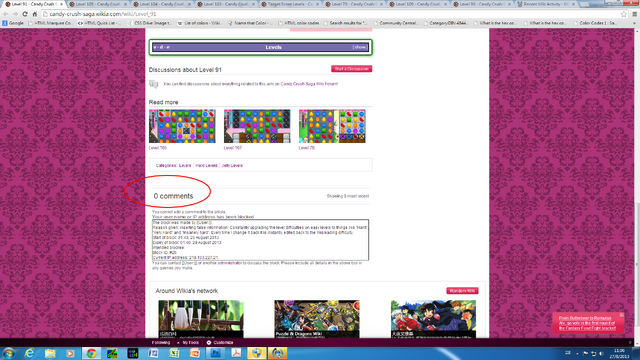Open the Puzzle & Dragons Wiki thumbnail
The image size is (640, 360).
point(317,319)
